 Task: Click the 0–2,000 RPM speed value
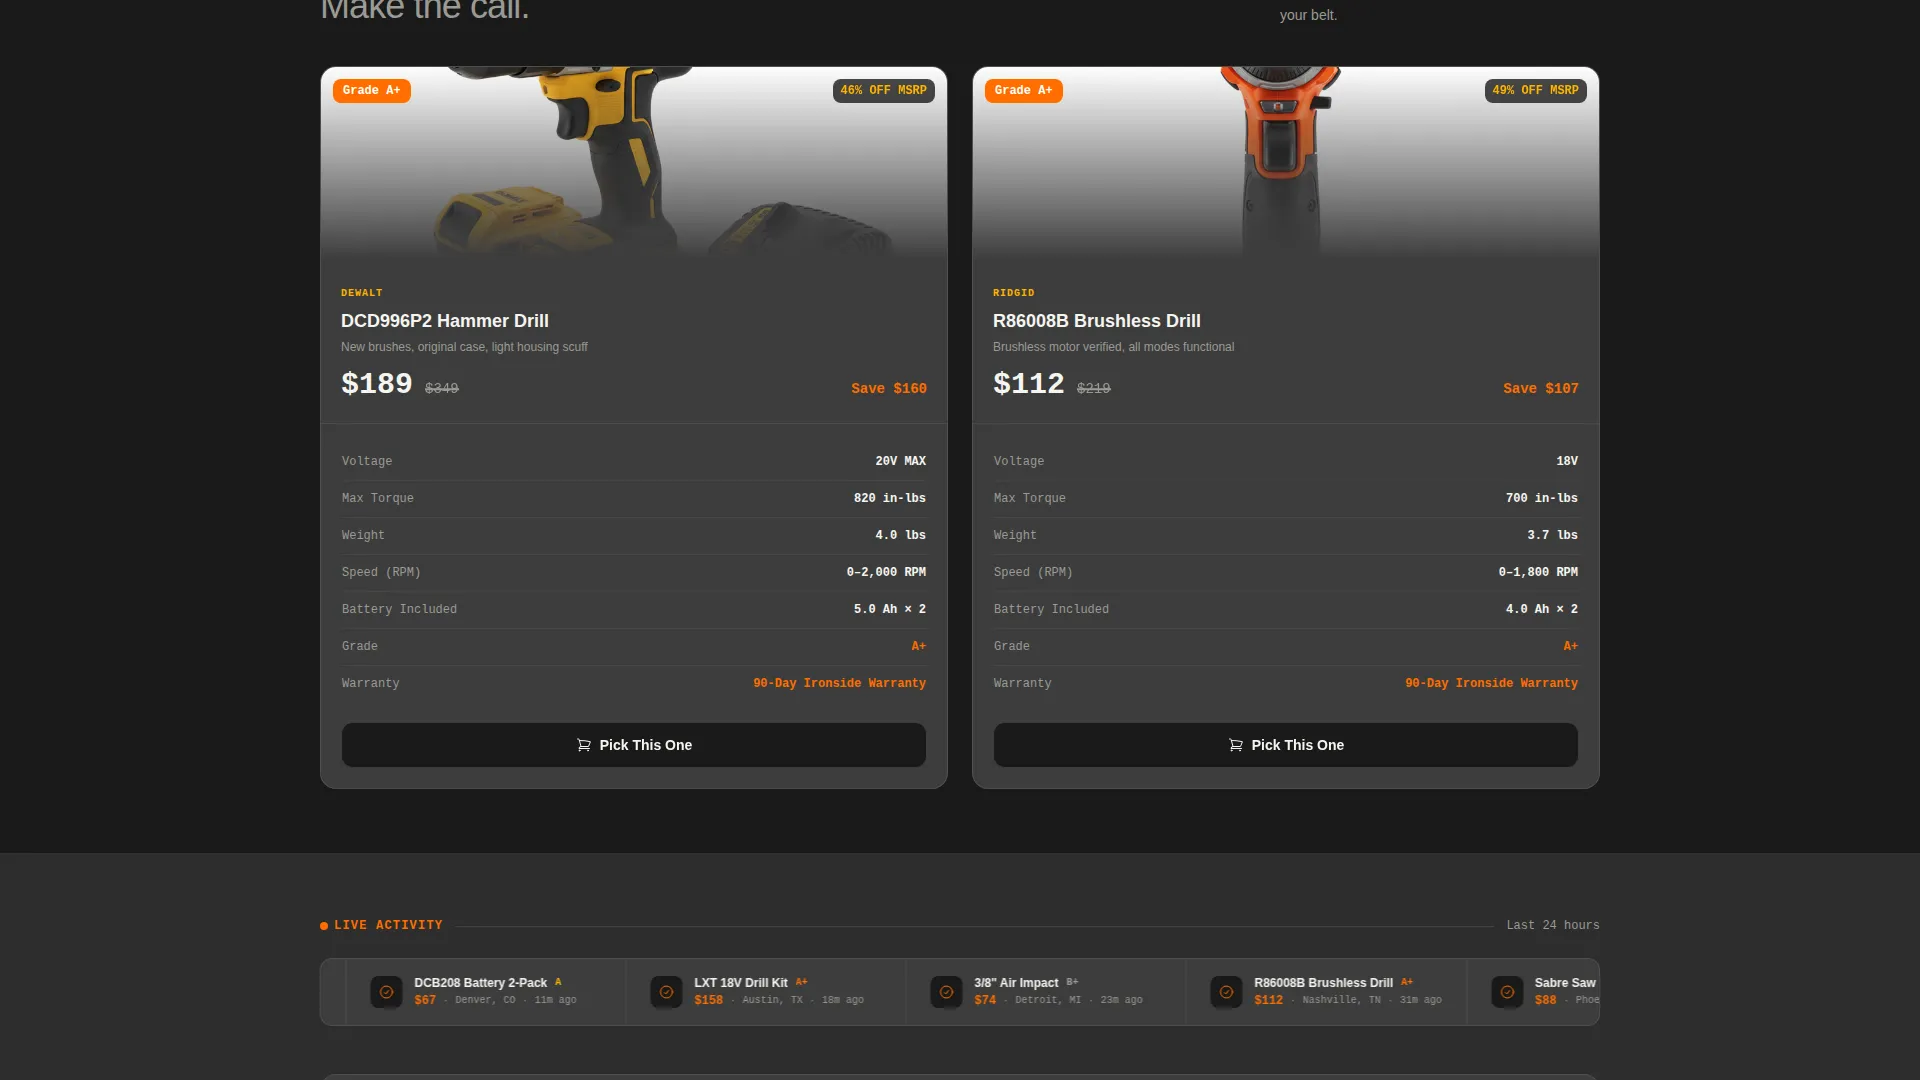pos(886,572)
